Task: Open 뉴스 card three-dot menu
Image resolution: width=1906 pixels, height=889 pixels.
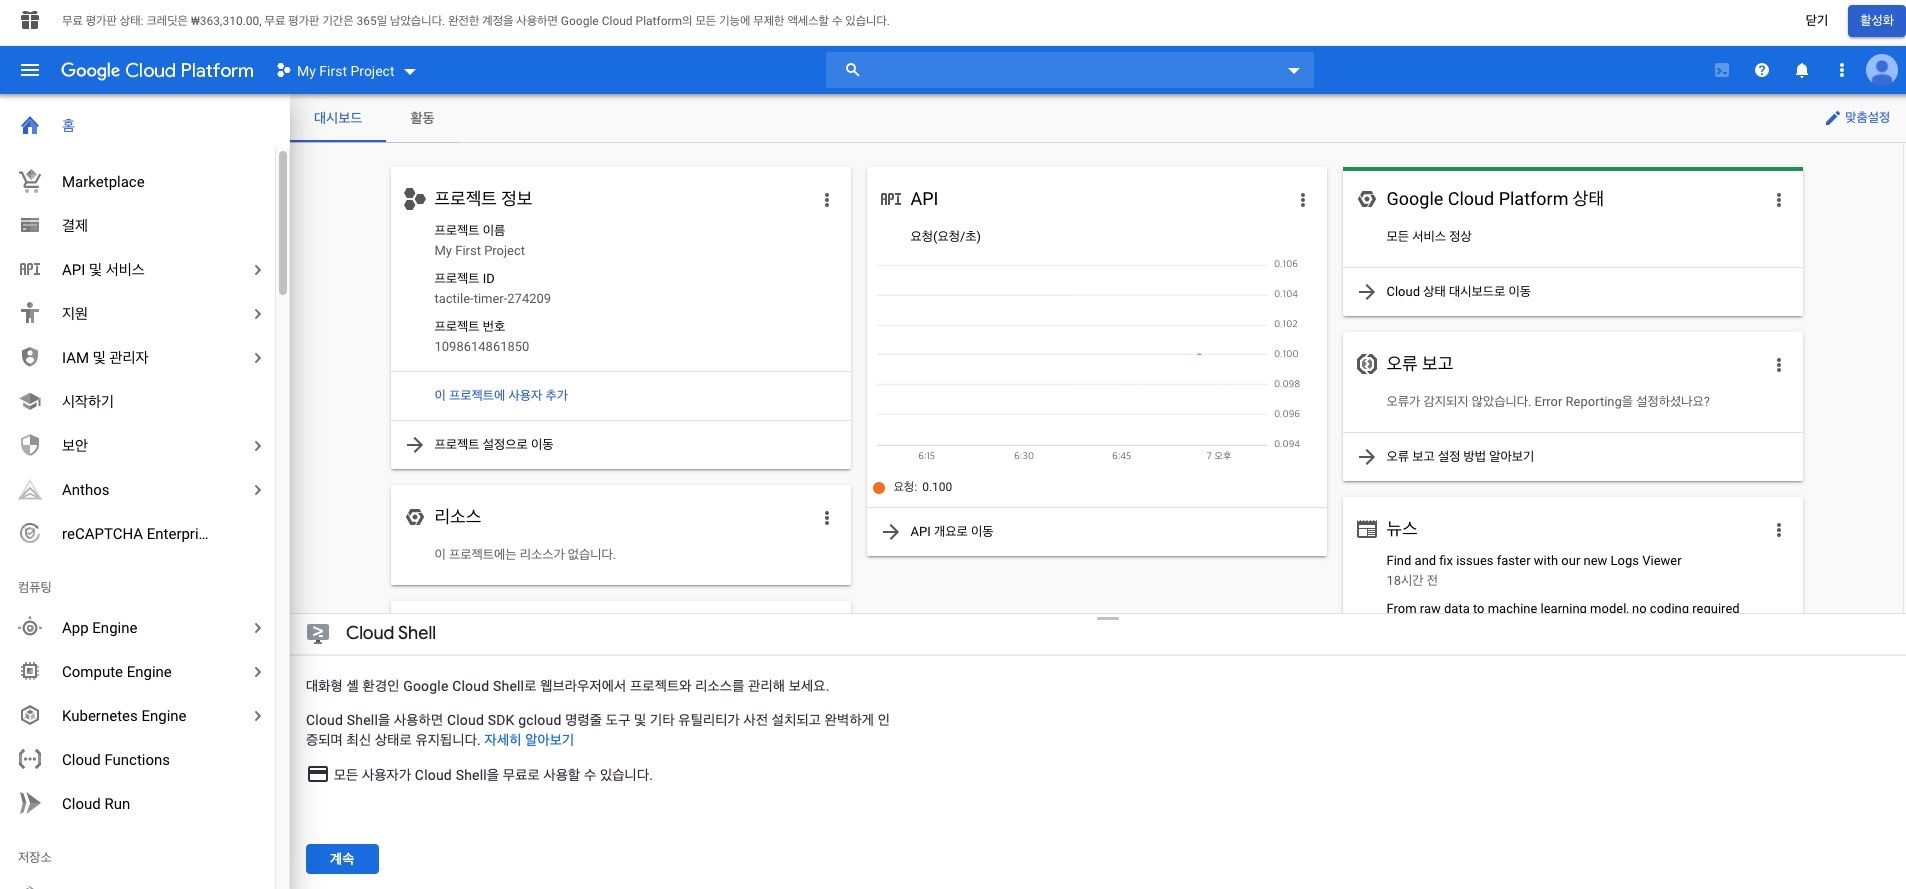Action: pyautogui.click(x=1779, y=530)
